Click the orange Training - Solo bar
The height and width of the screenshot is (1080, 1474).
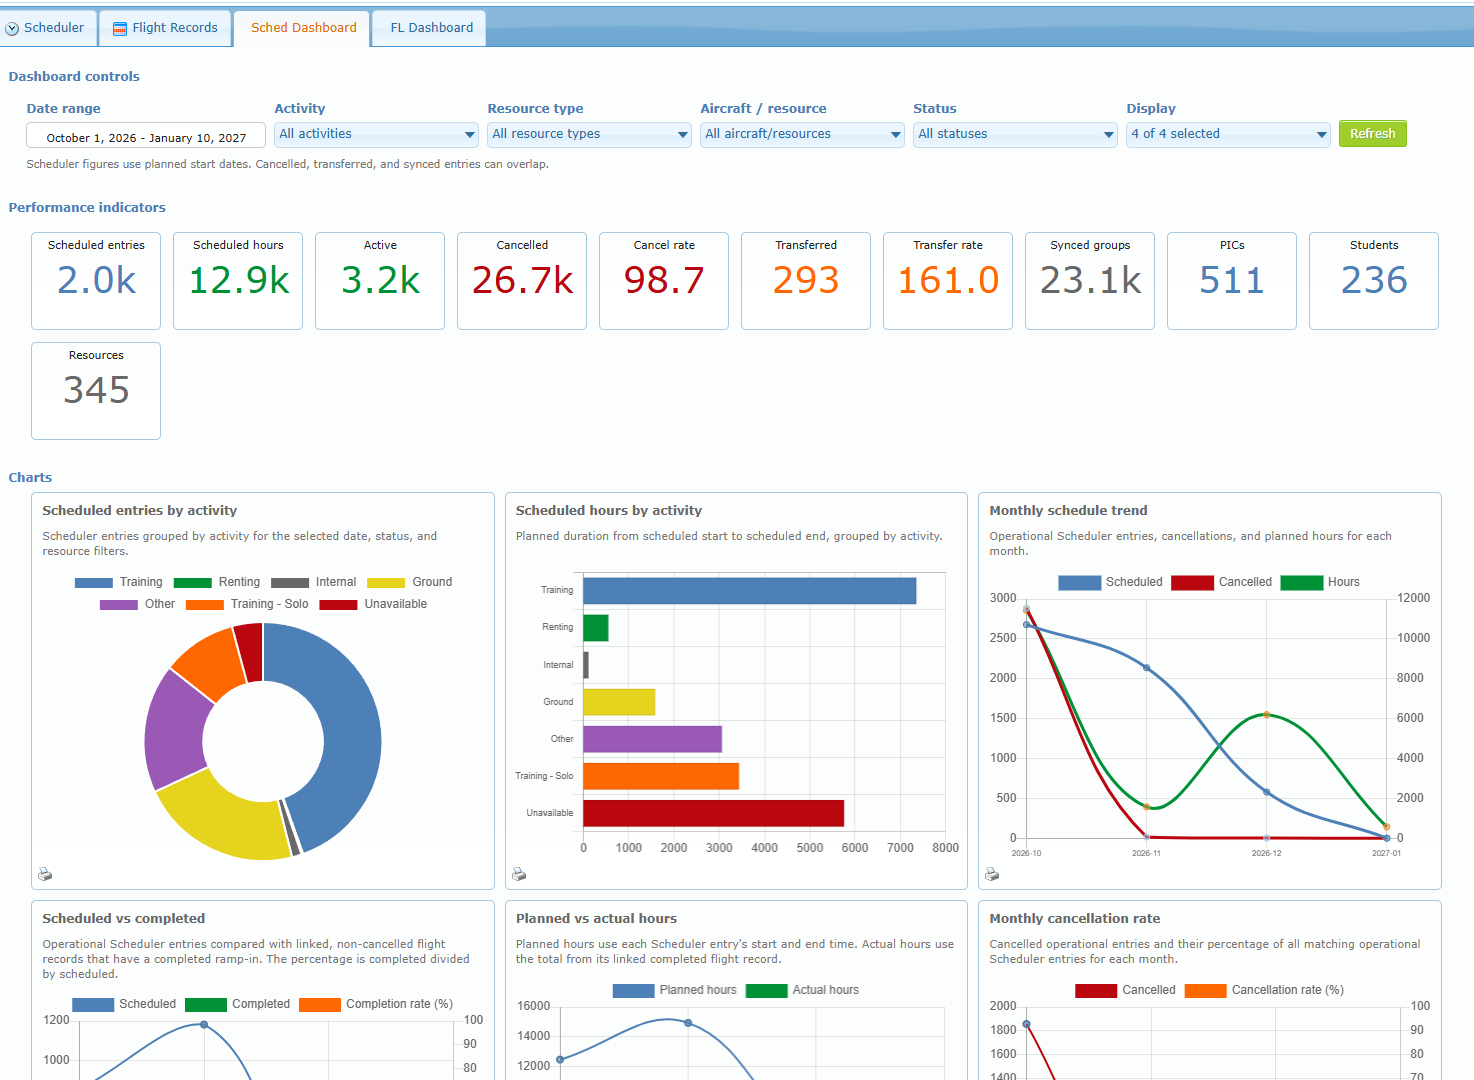coord(661,776)
